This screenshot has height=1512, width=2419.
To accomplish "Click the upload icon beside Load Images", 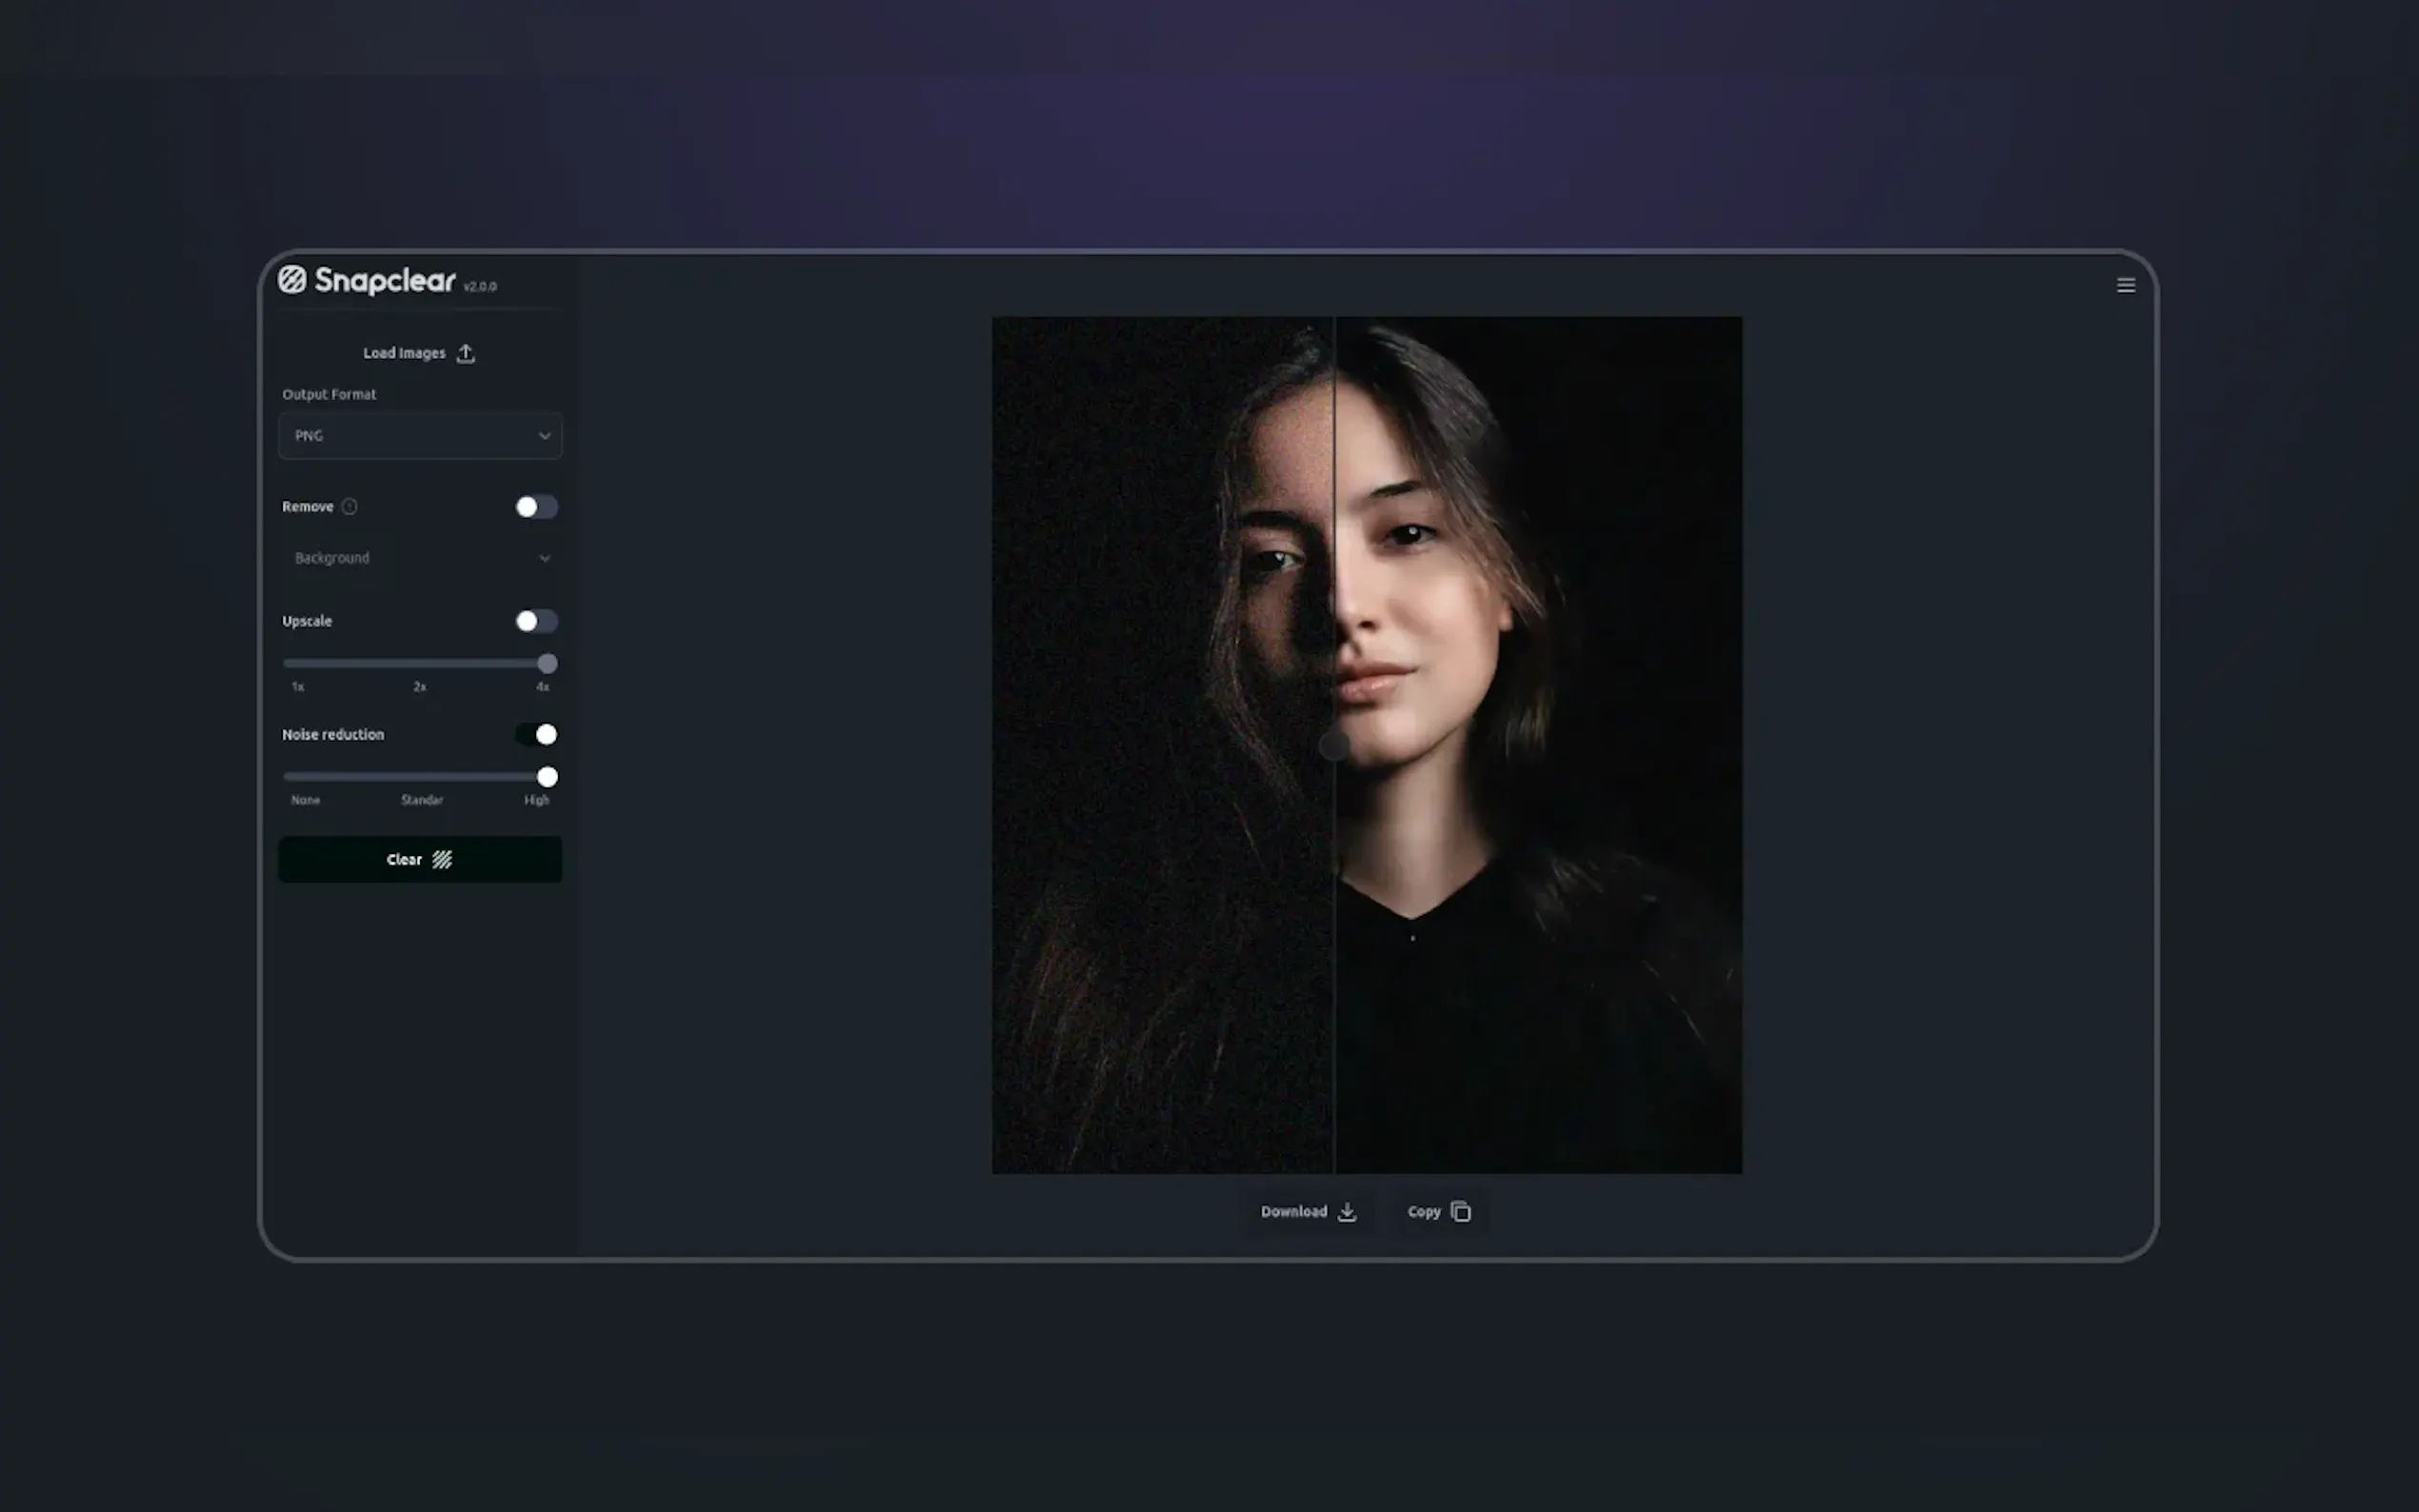I will (x=465, y=353).
